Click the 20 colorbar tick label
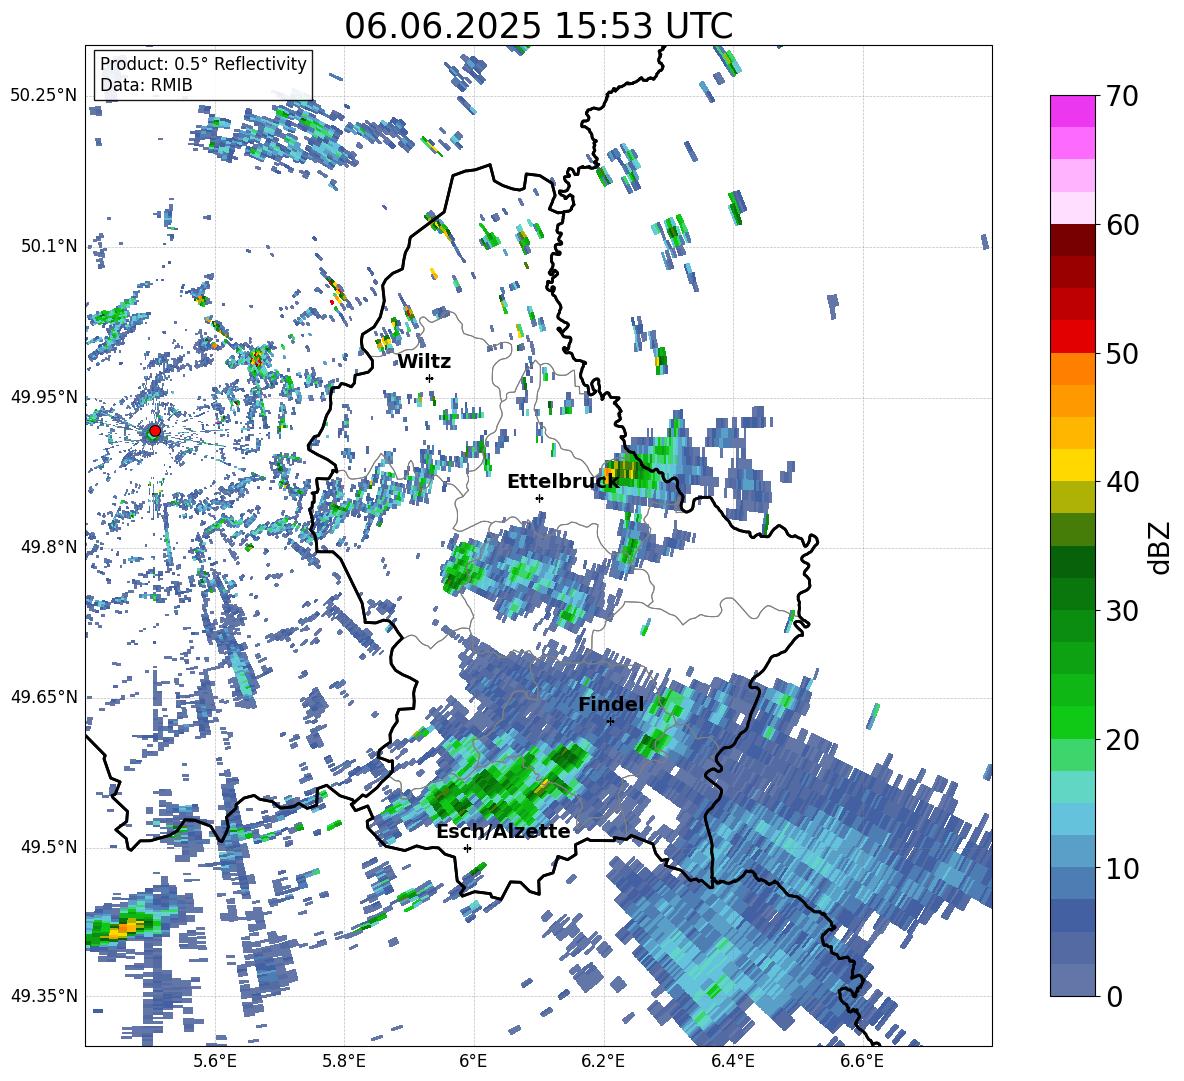This screenshot has height=1081, width=1184. [1122, 740]
